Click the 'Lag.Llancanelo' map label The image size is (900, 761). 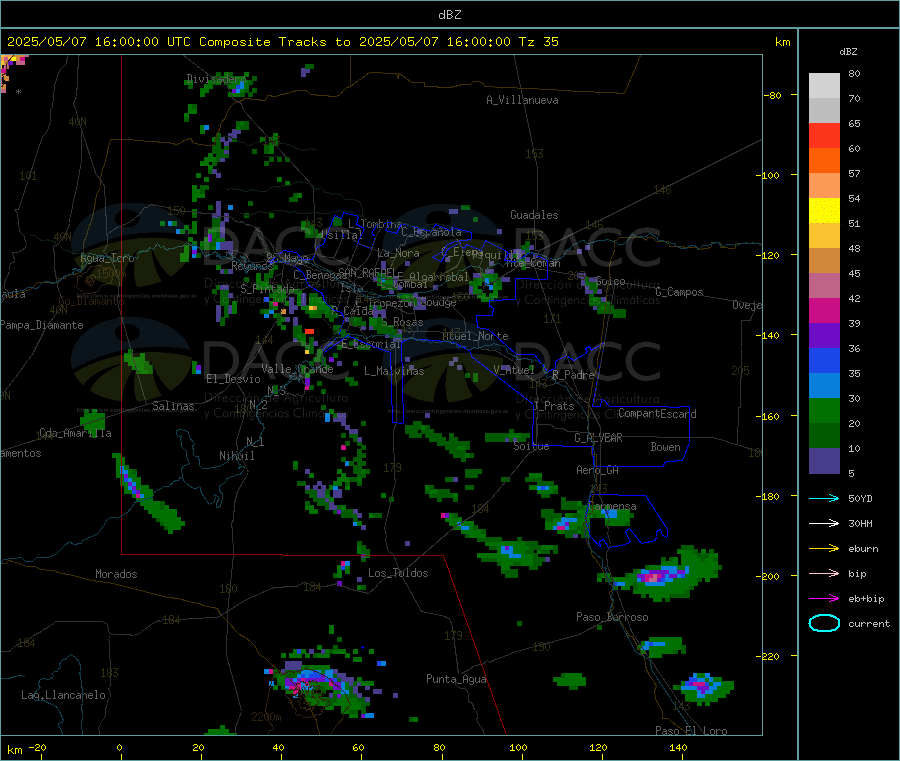[x=63, y=696]
